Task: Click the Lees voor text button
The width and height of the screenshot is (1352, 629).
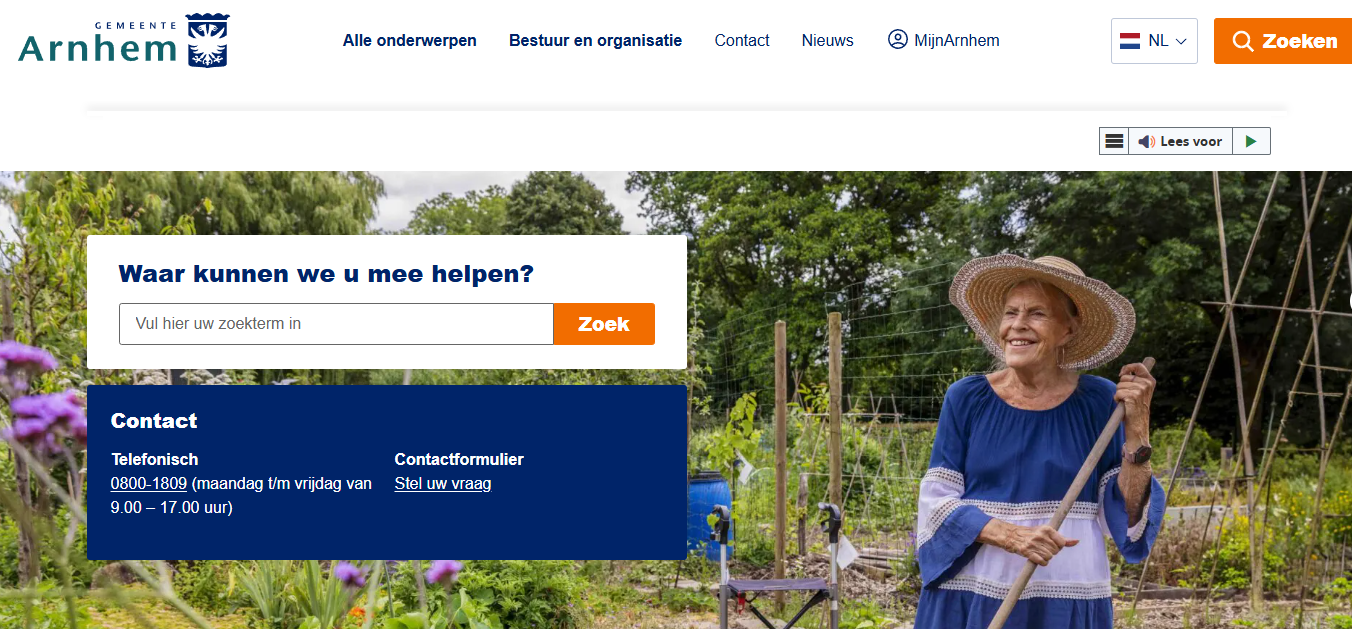Action: tap(1191, 142)
